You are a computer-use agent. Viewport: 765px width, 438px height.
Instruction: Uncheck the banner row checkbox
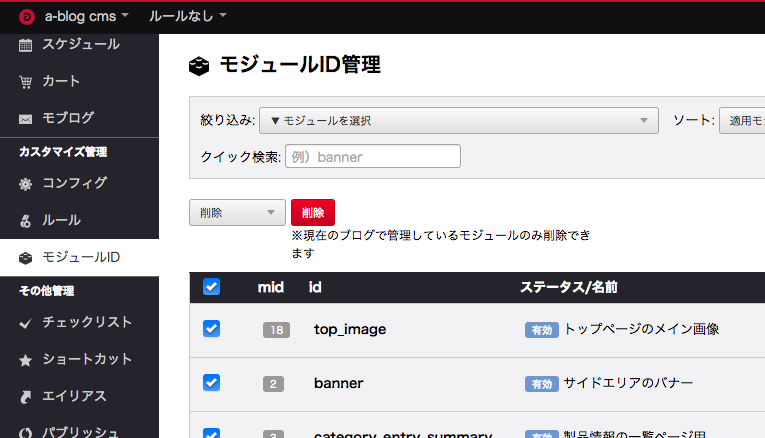tap(211, 382)
